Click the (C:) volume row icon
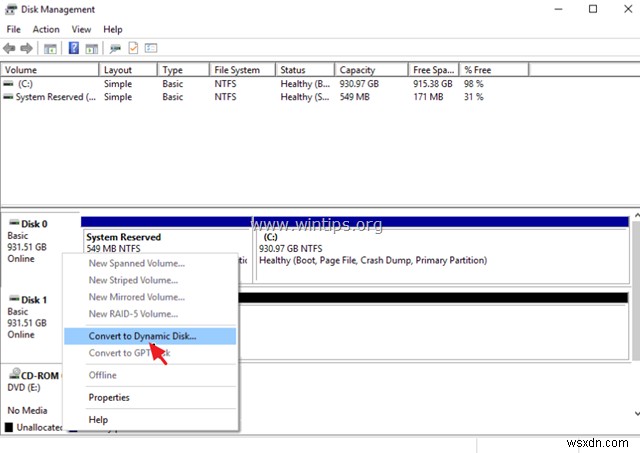Screen dimensions: 640x453 (8, 83)
